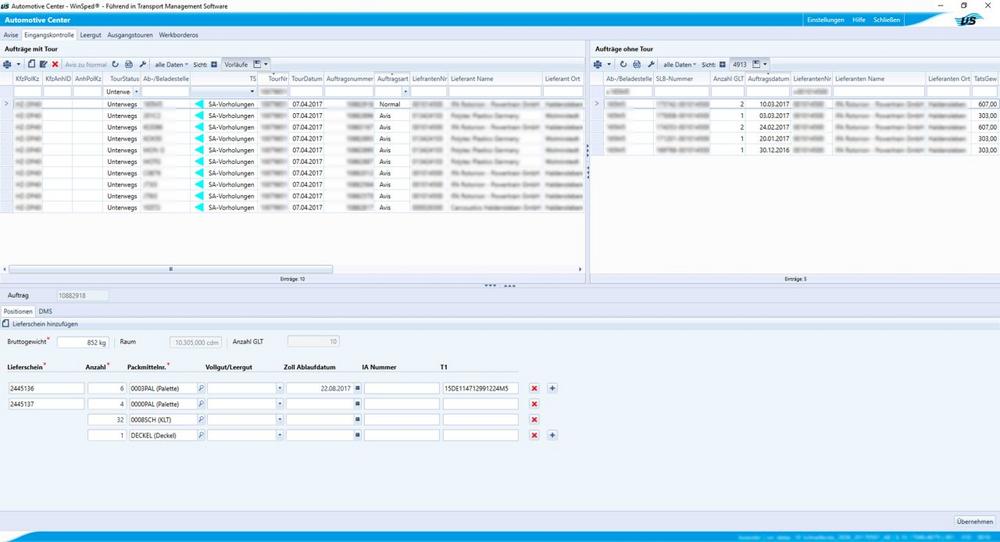Viewport: 1000px width, 542px height.
Task: Search Packmittel for 0003PAL (Palette) row
Action: click(x=201, y=388)
